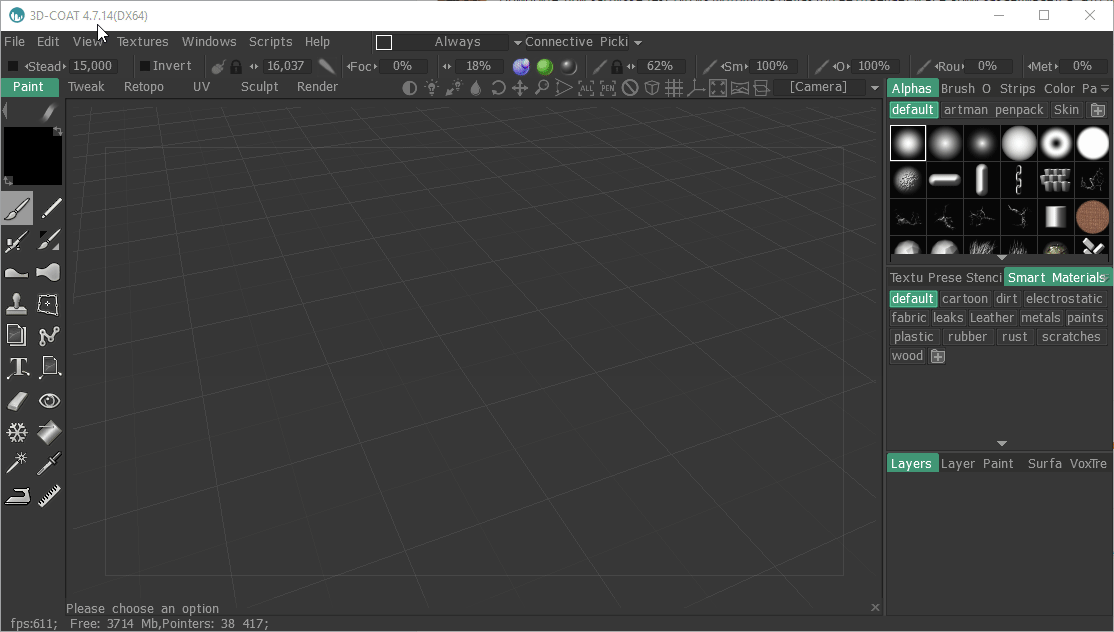Select the Eraser tool

click(16, 401)
